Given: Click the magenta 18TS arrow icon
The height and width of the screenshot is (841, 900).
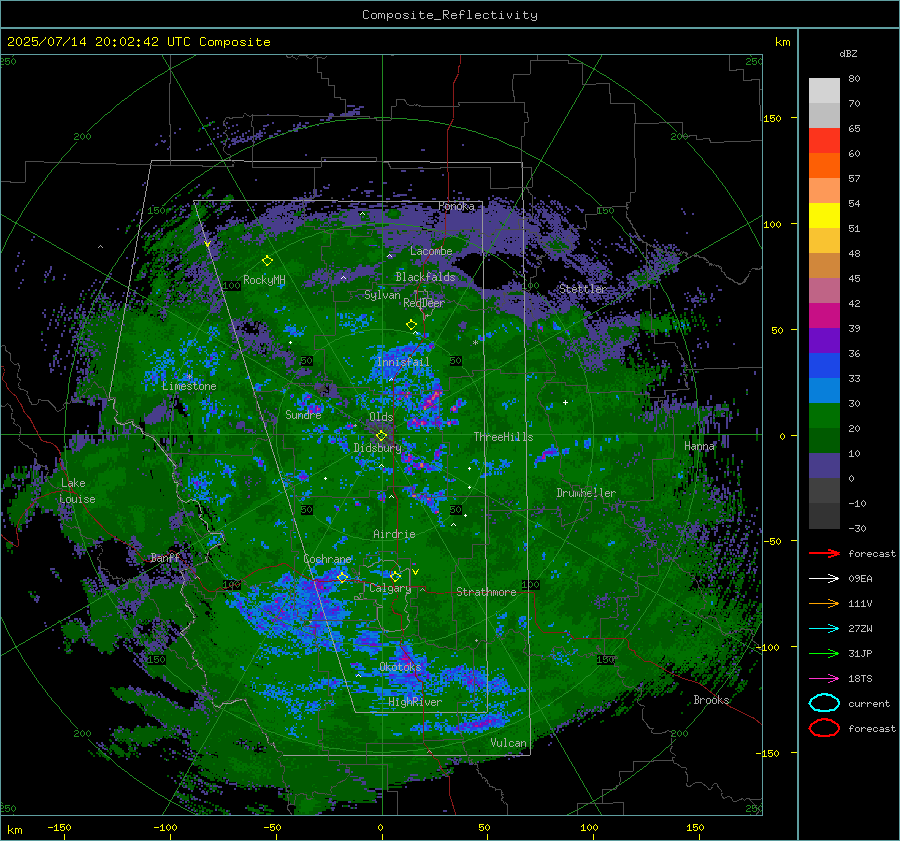Looking at the screenshot, I should click(x=824, y=678).
